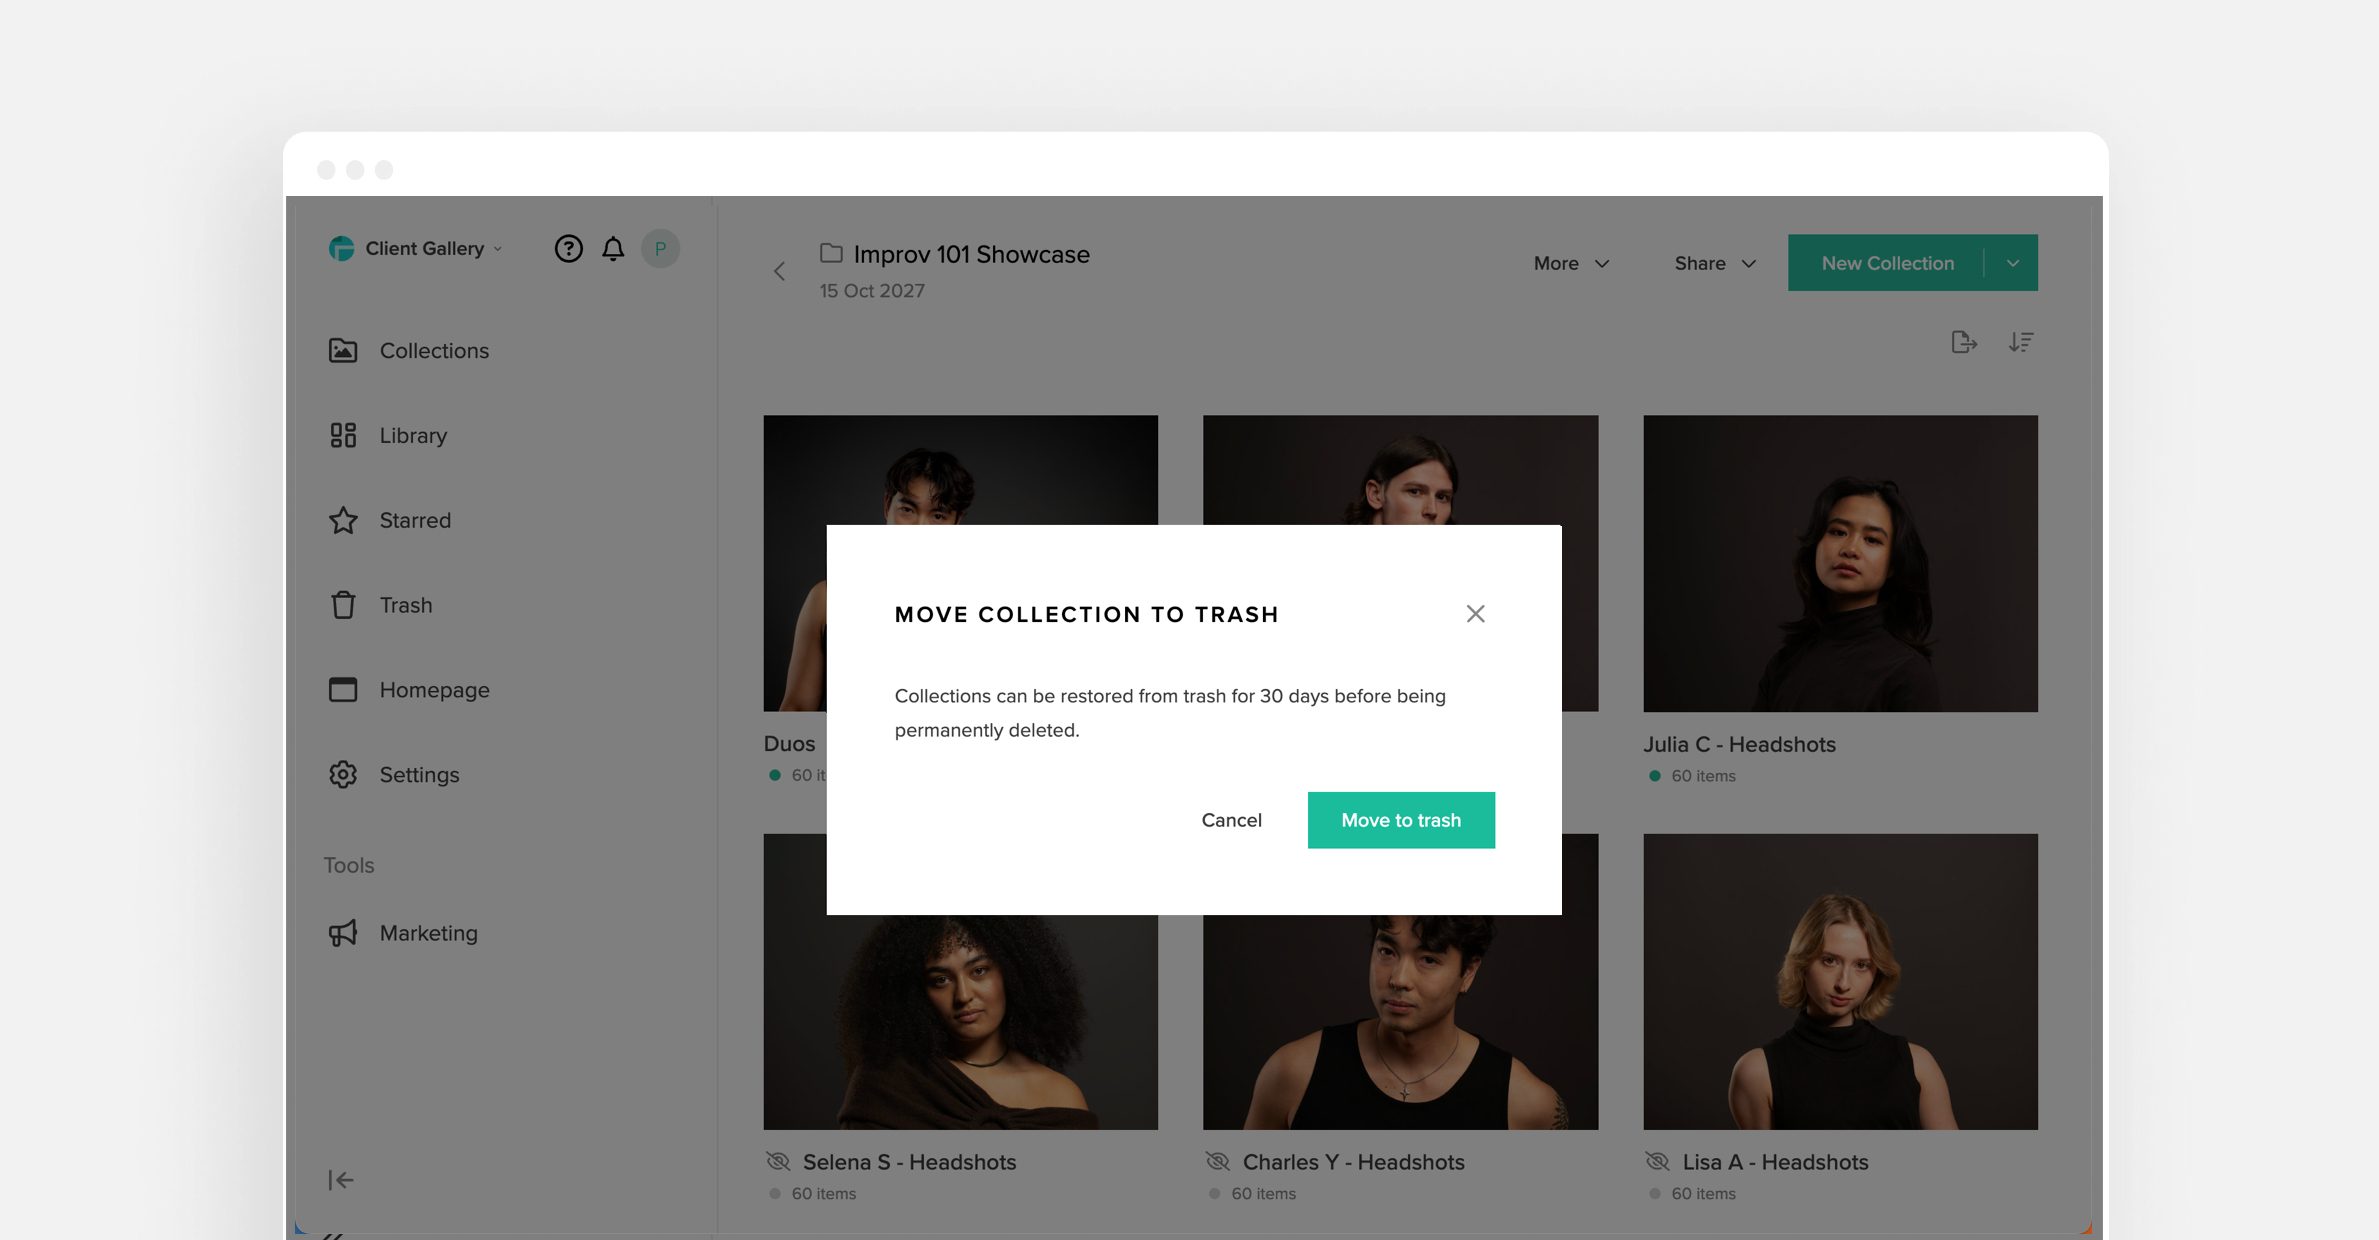Viewport: 2379px width, 1240px height.
Task: Click the Julia C - Headshots title
Action: tap(1739, 745)
